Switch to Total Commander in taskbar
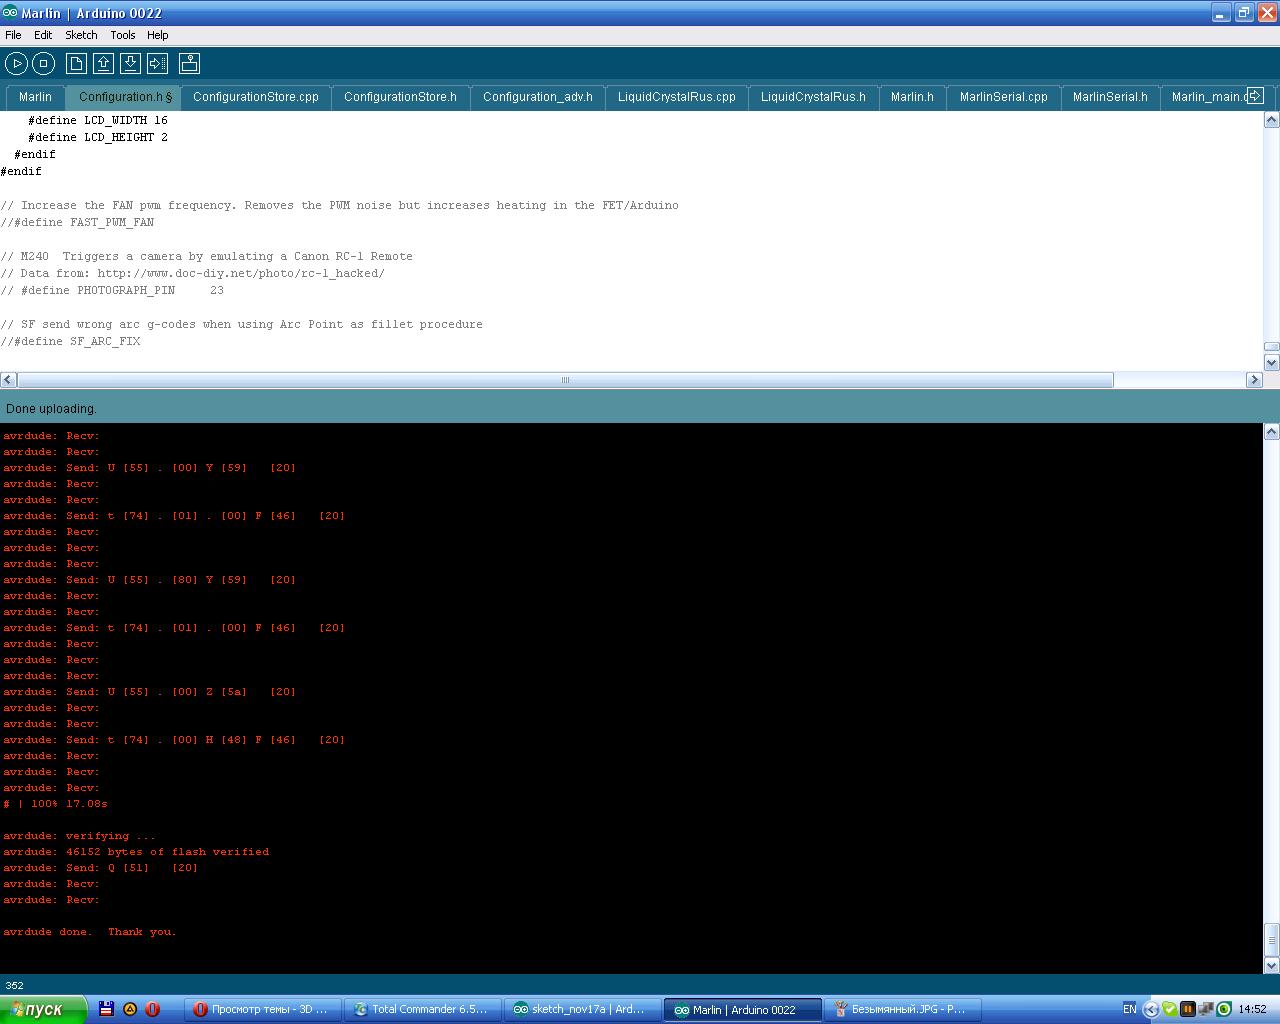 click(421, 1009)
